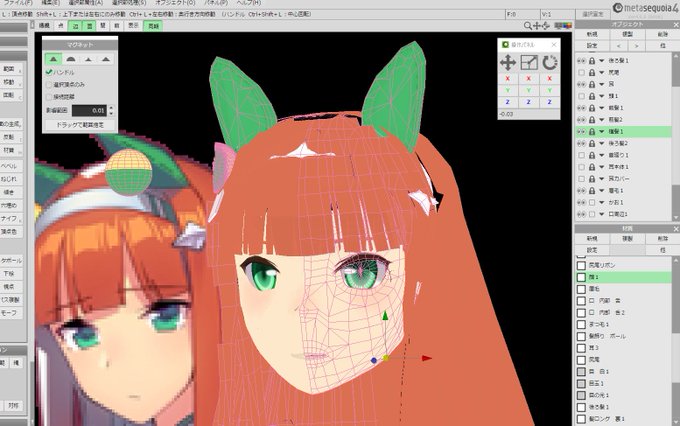Collapse the 前髪1 object arrow

602,108
